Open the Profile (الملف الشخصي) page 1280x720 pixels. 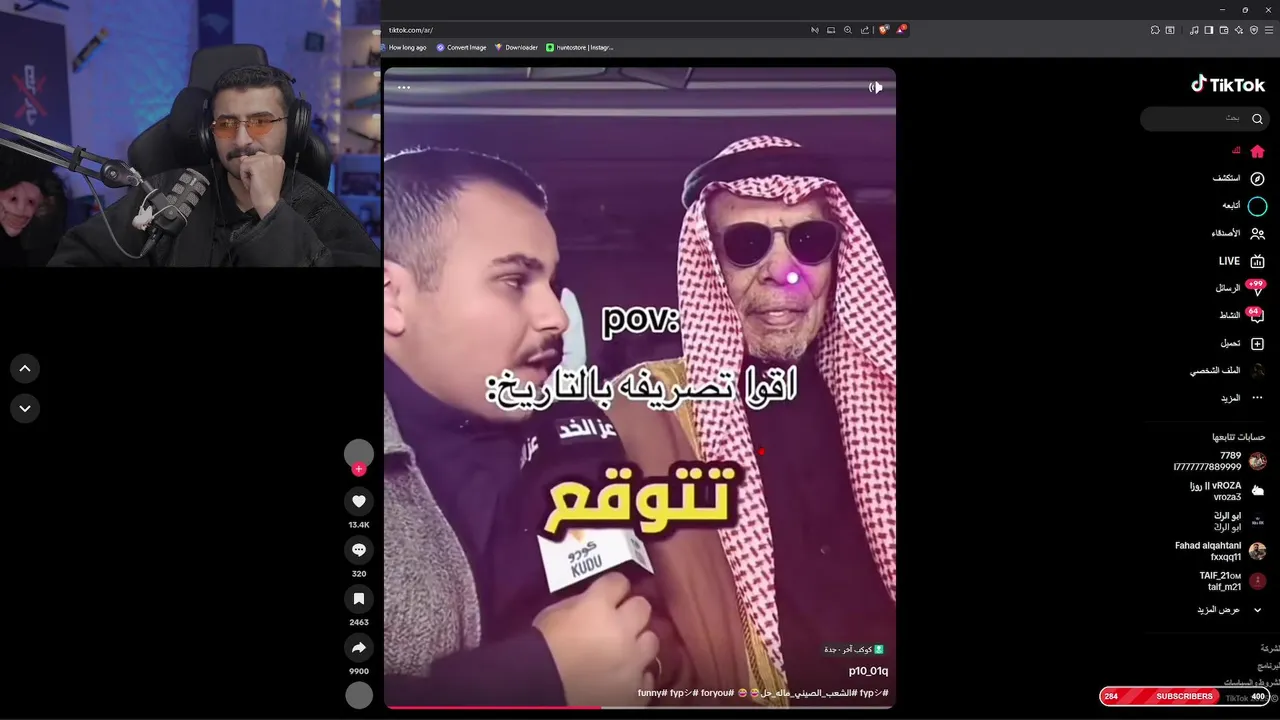[x=1227, y=370]
